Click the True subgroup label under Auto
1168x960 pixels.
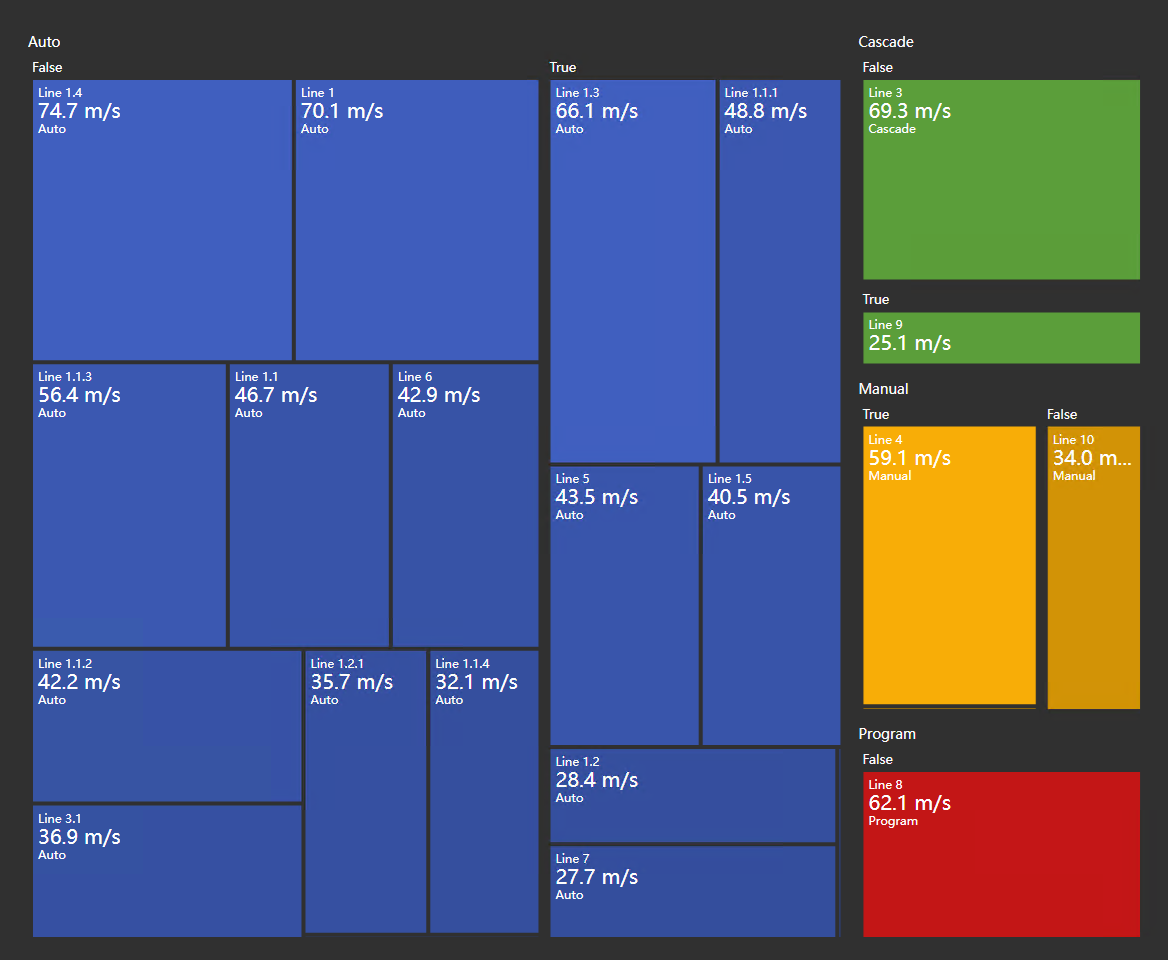pyautogui.click(x=563, y=67)
